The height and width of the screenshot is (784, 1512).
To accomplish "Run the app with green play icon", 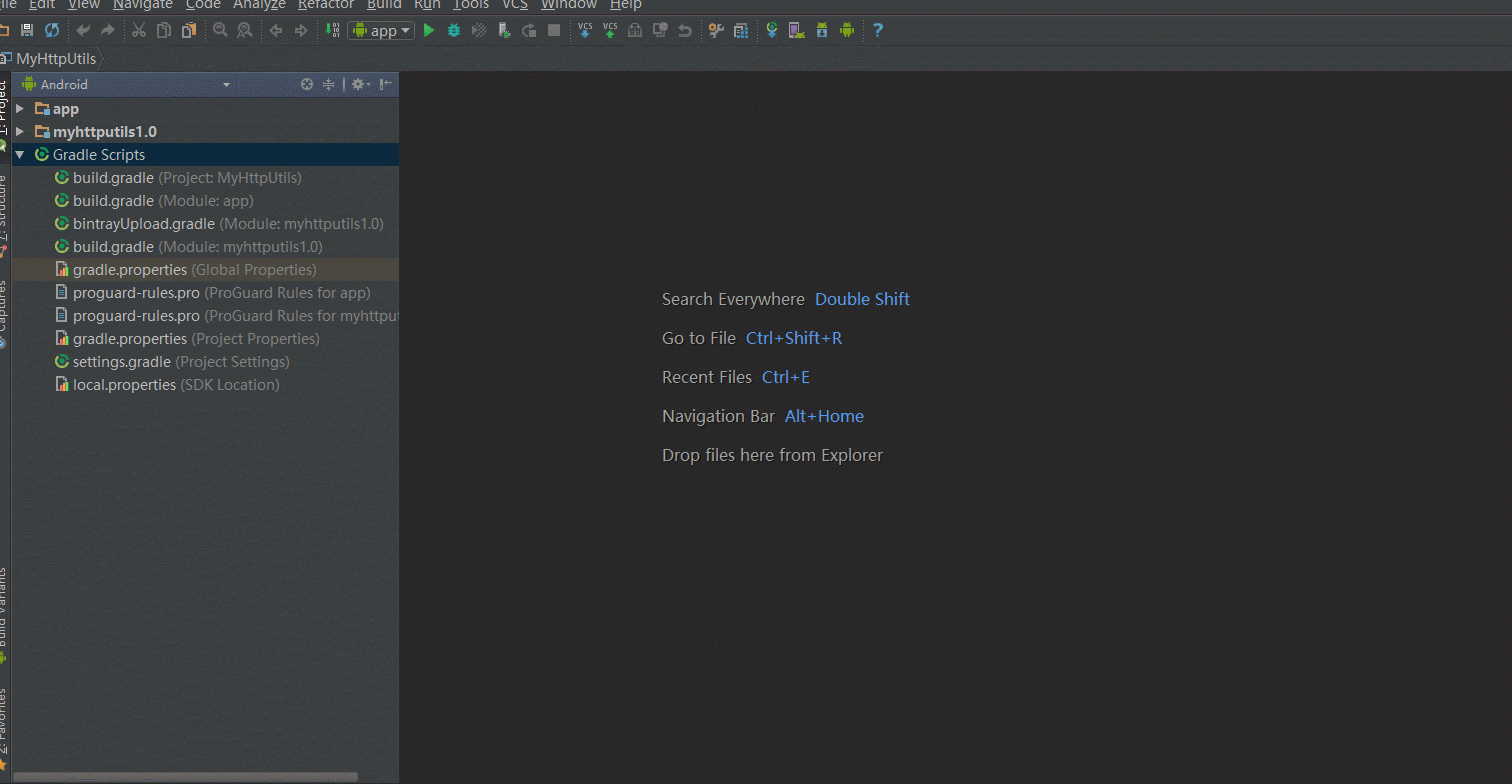I will [x=429, y=31].
